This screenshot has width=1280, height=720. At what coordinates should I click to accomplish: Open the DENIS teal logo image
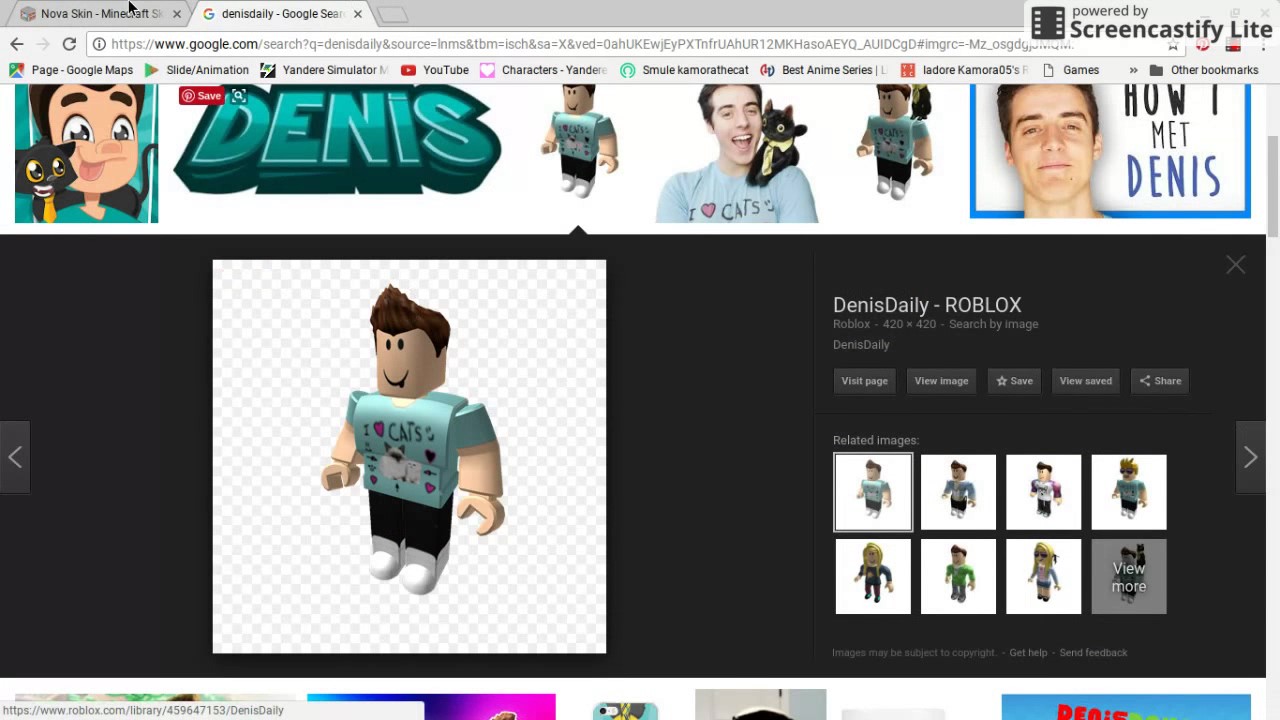coord(337,140)
